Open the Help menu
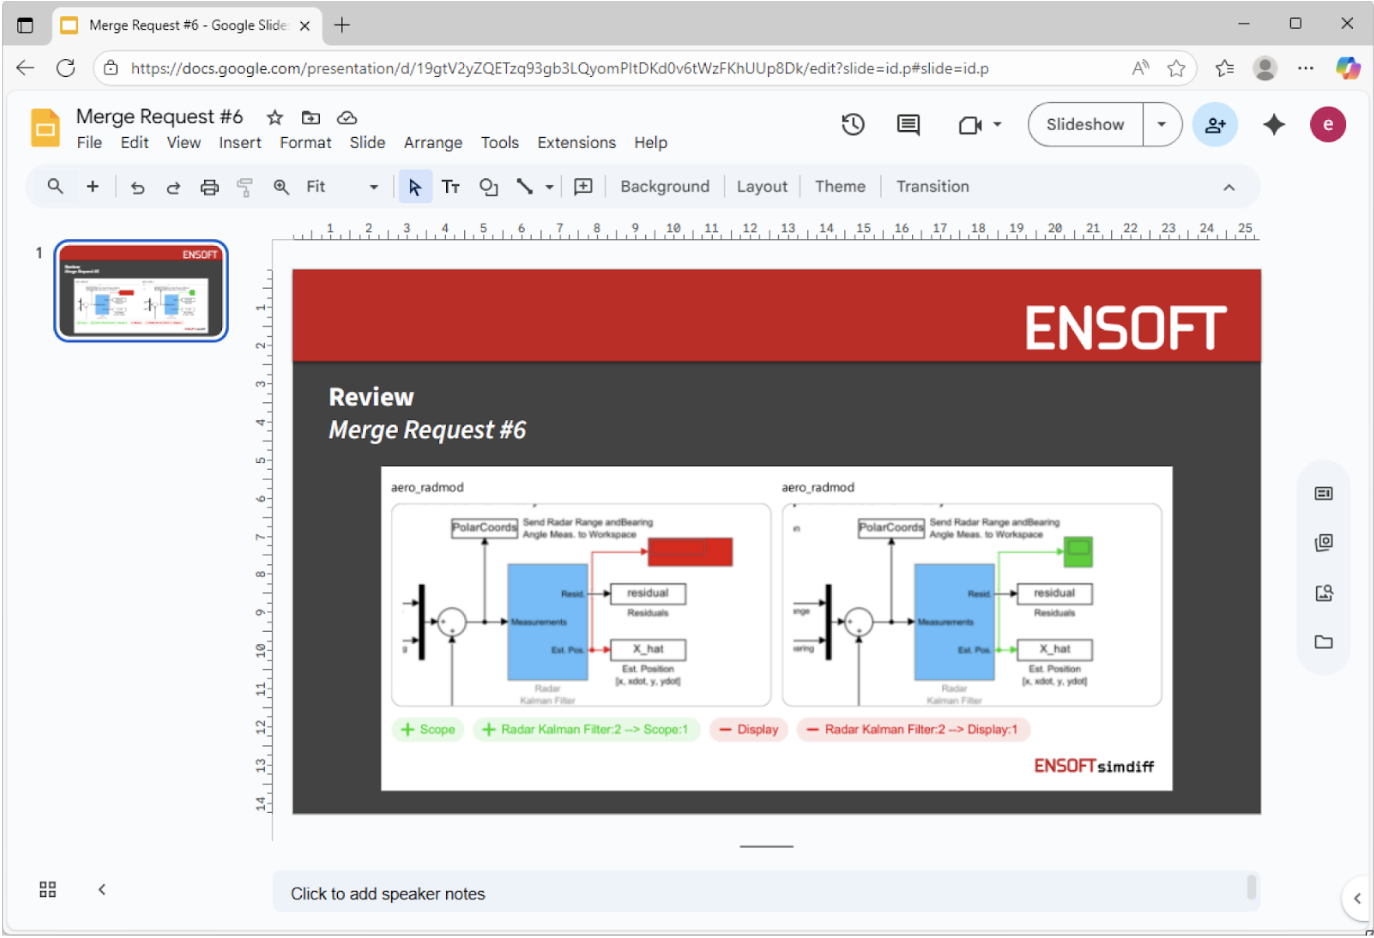This screenshot has width=1374, height=938. click(x=651, y=143)
